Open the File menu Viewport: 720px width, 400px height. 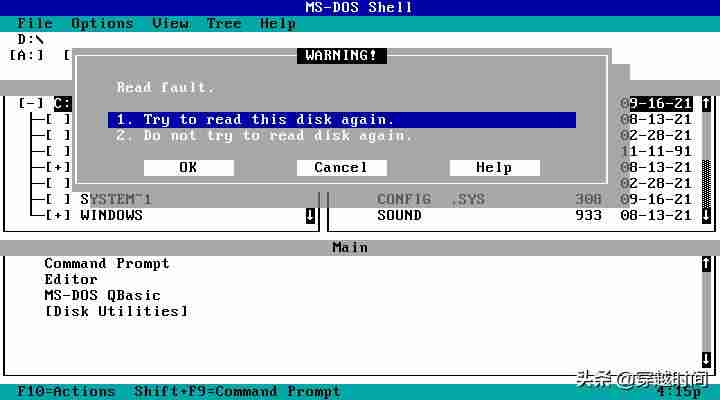tap(35, 23)
